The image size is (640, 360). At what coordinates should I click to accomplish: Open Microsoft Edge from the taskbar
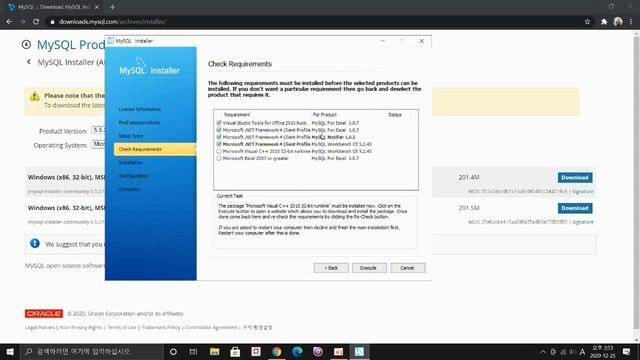[297, 351]
